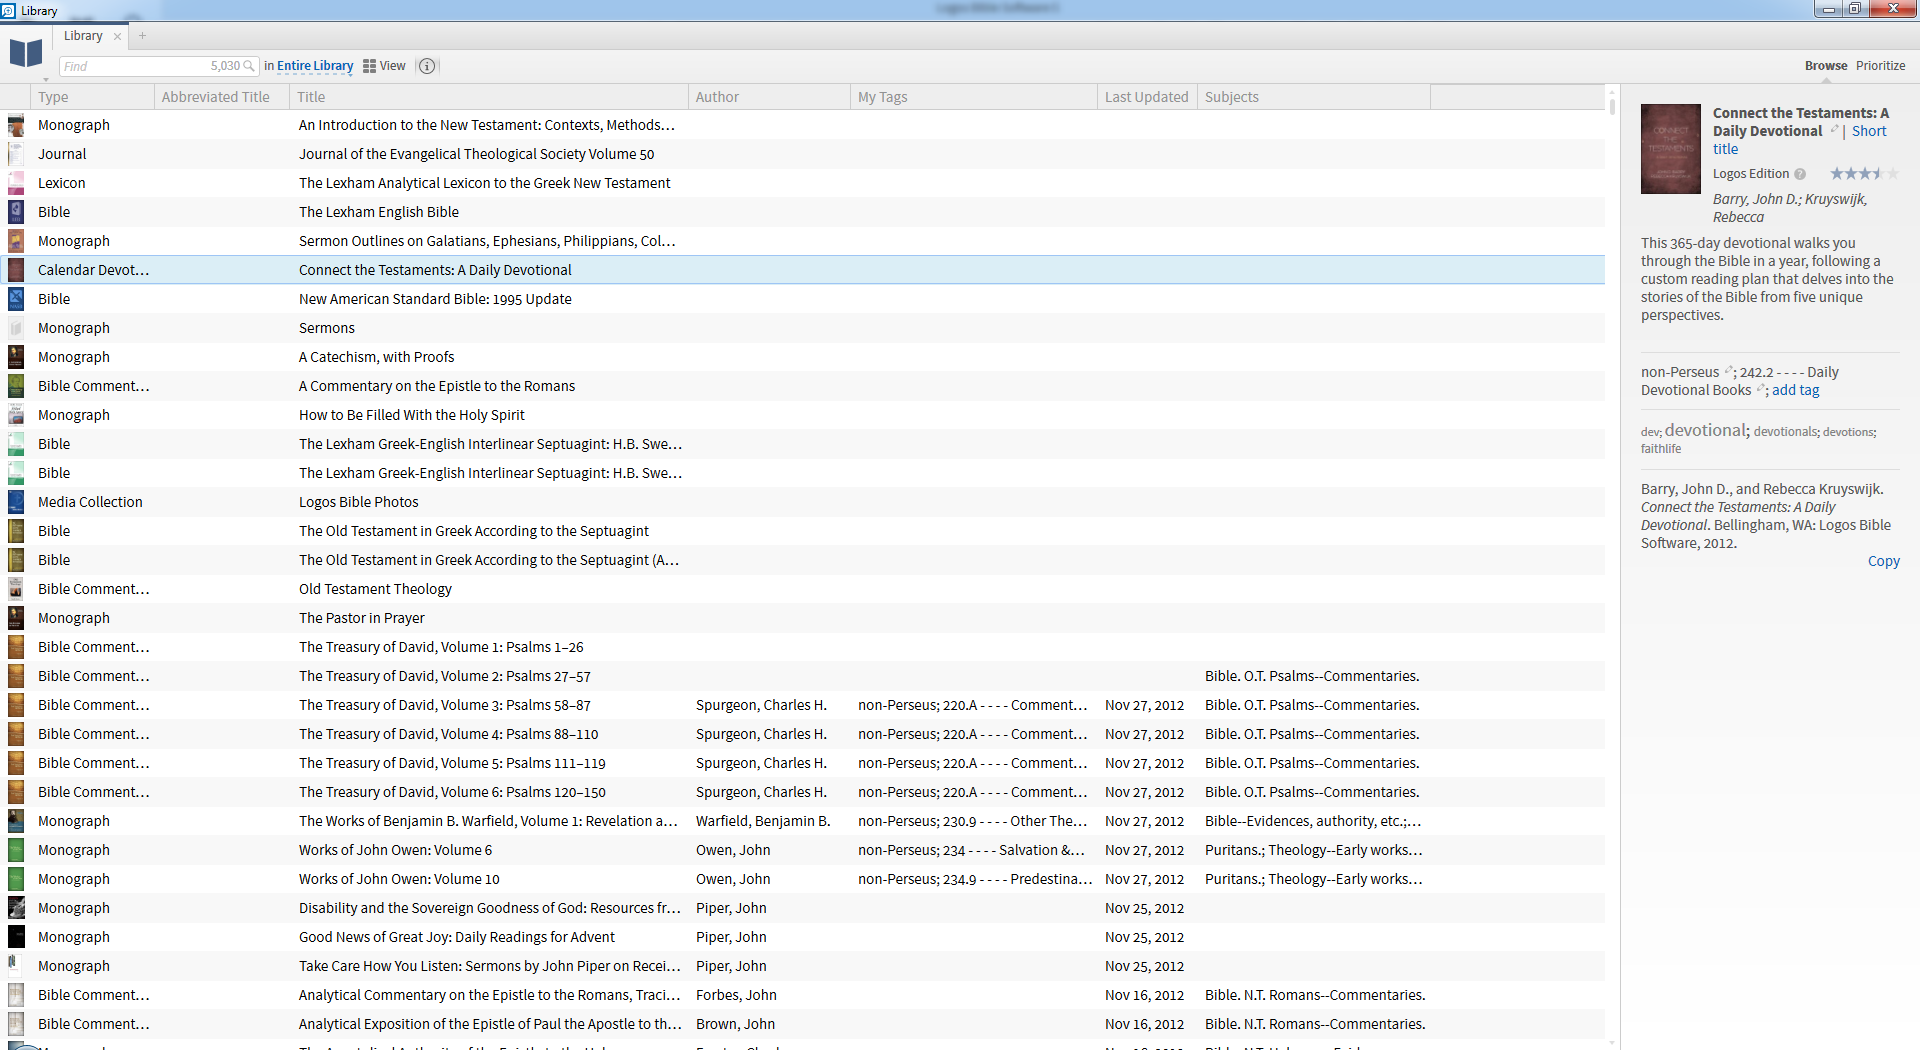
Task: Click the cover icon for Treasury of David Volume 1
Action: coord(16,647)
